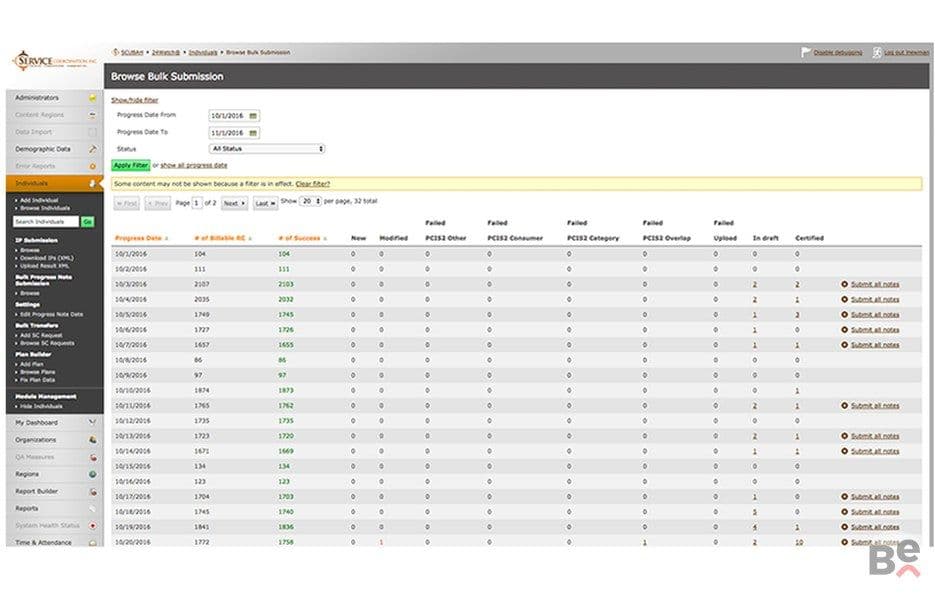Click Certified count for 10/20/2016
Screen dimensions: 935x600
point(799,542)
